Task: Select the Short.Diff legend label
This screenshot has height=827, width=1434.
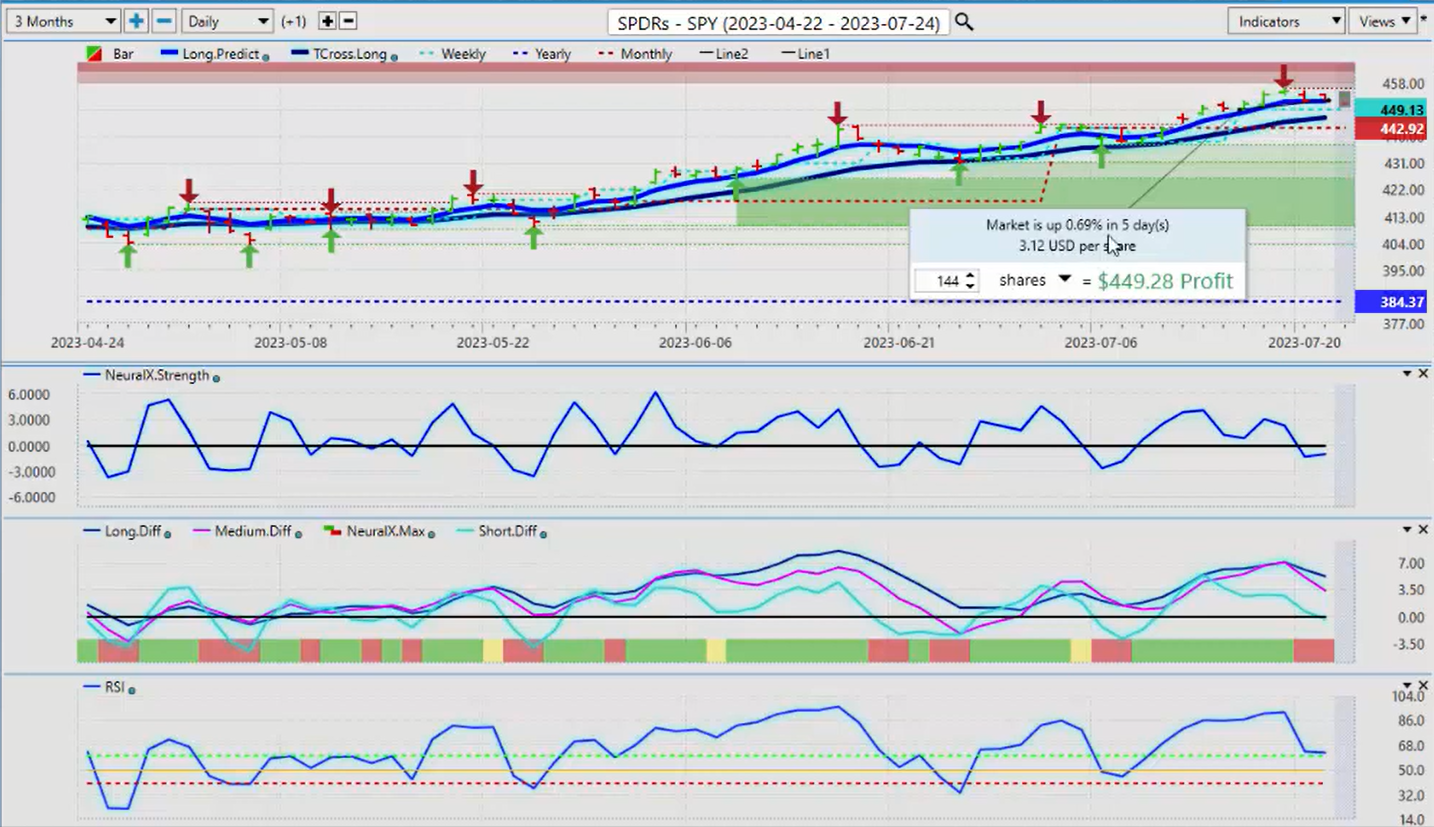Action: click(x=508, y=531)
